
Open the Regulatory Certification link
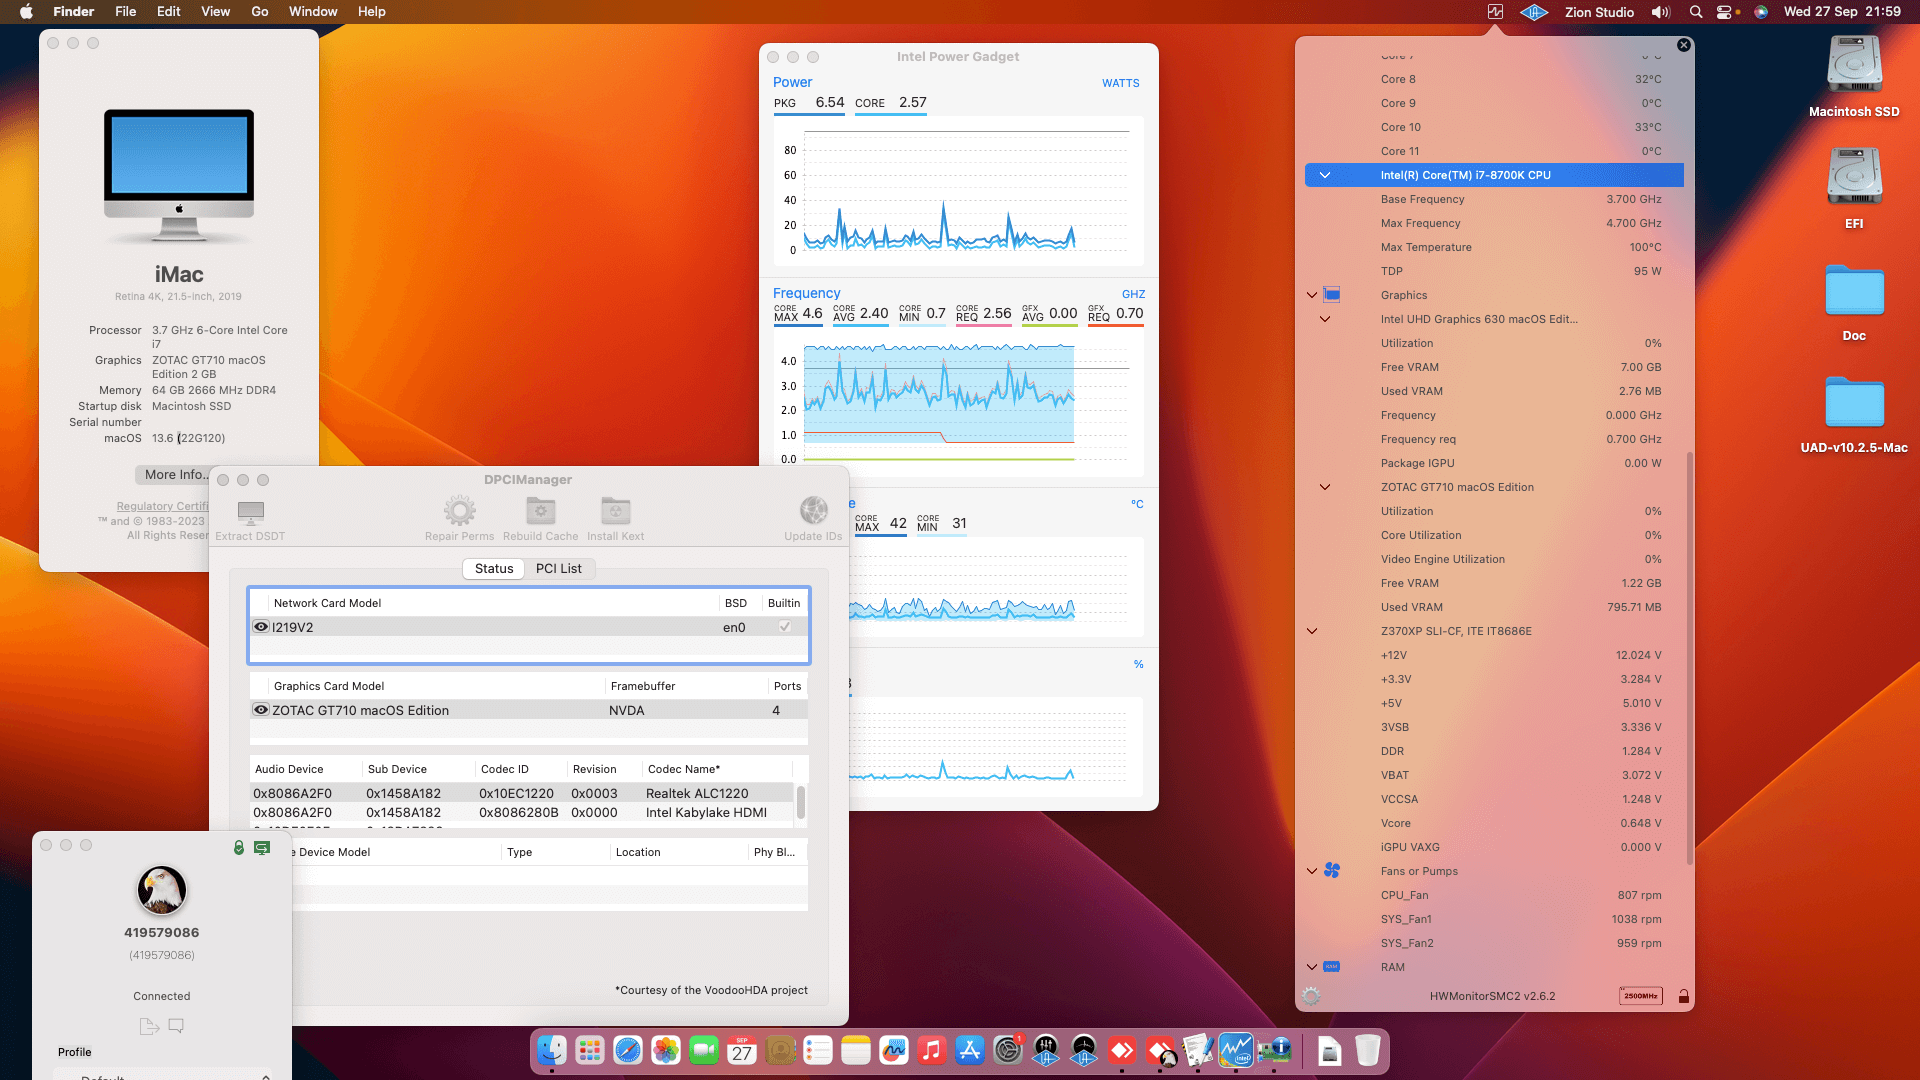(162, 506)
